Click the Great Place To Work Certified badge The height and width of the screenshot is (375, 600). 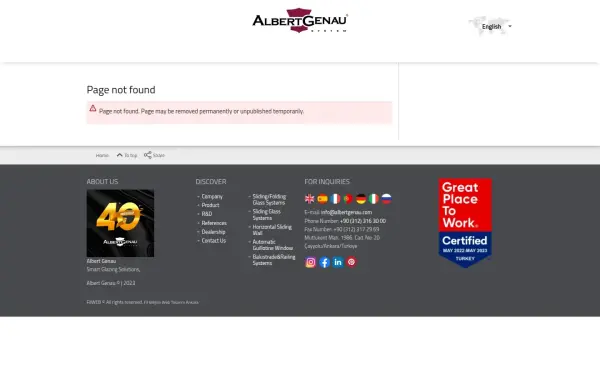click(465, 223)
